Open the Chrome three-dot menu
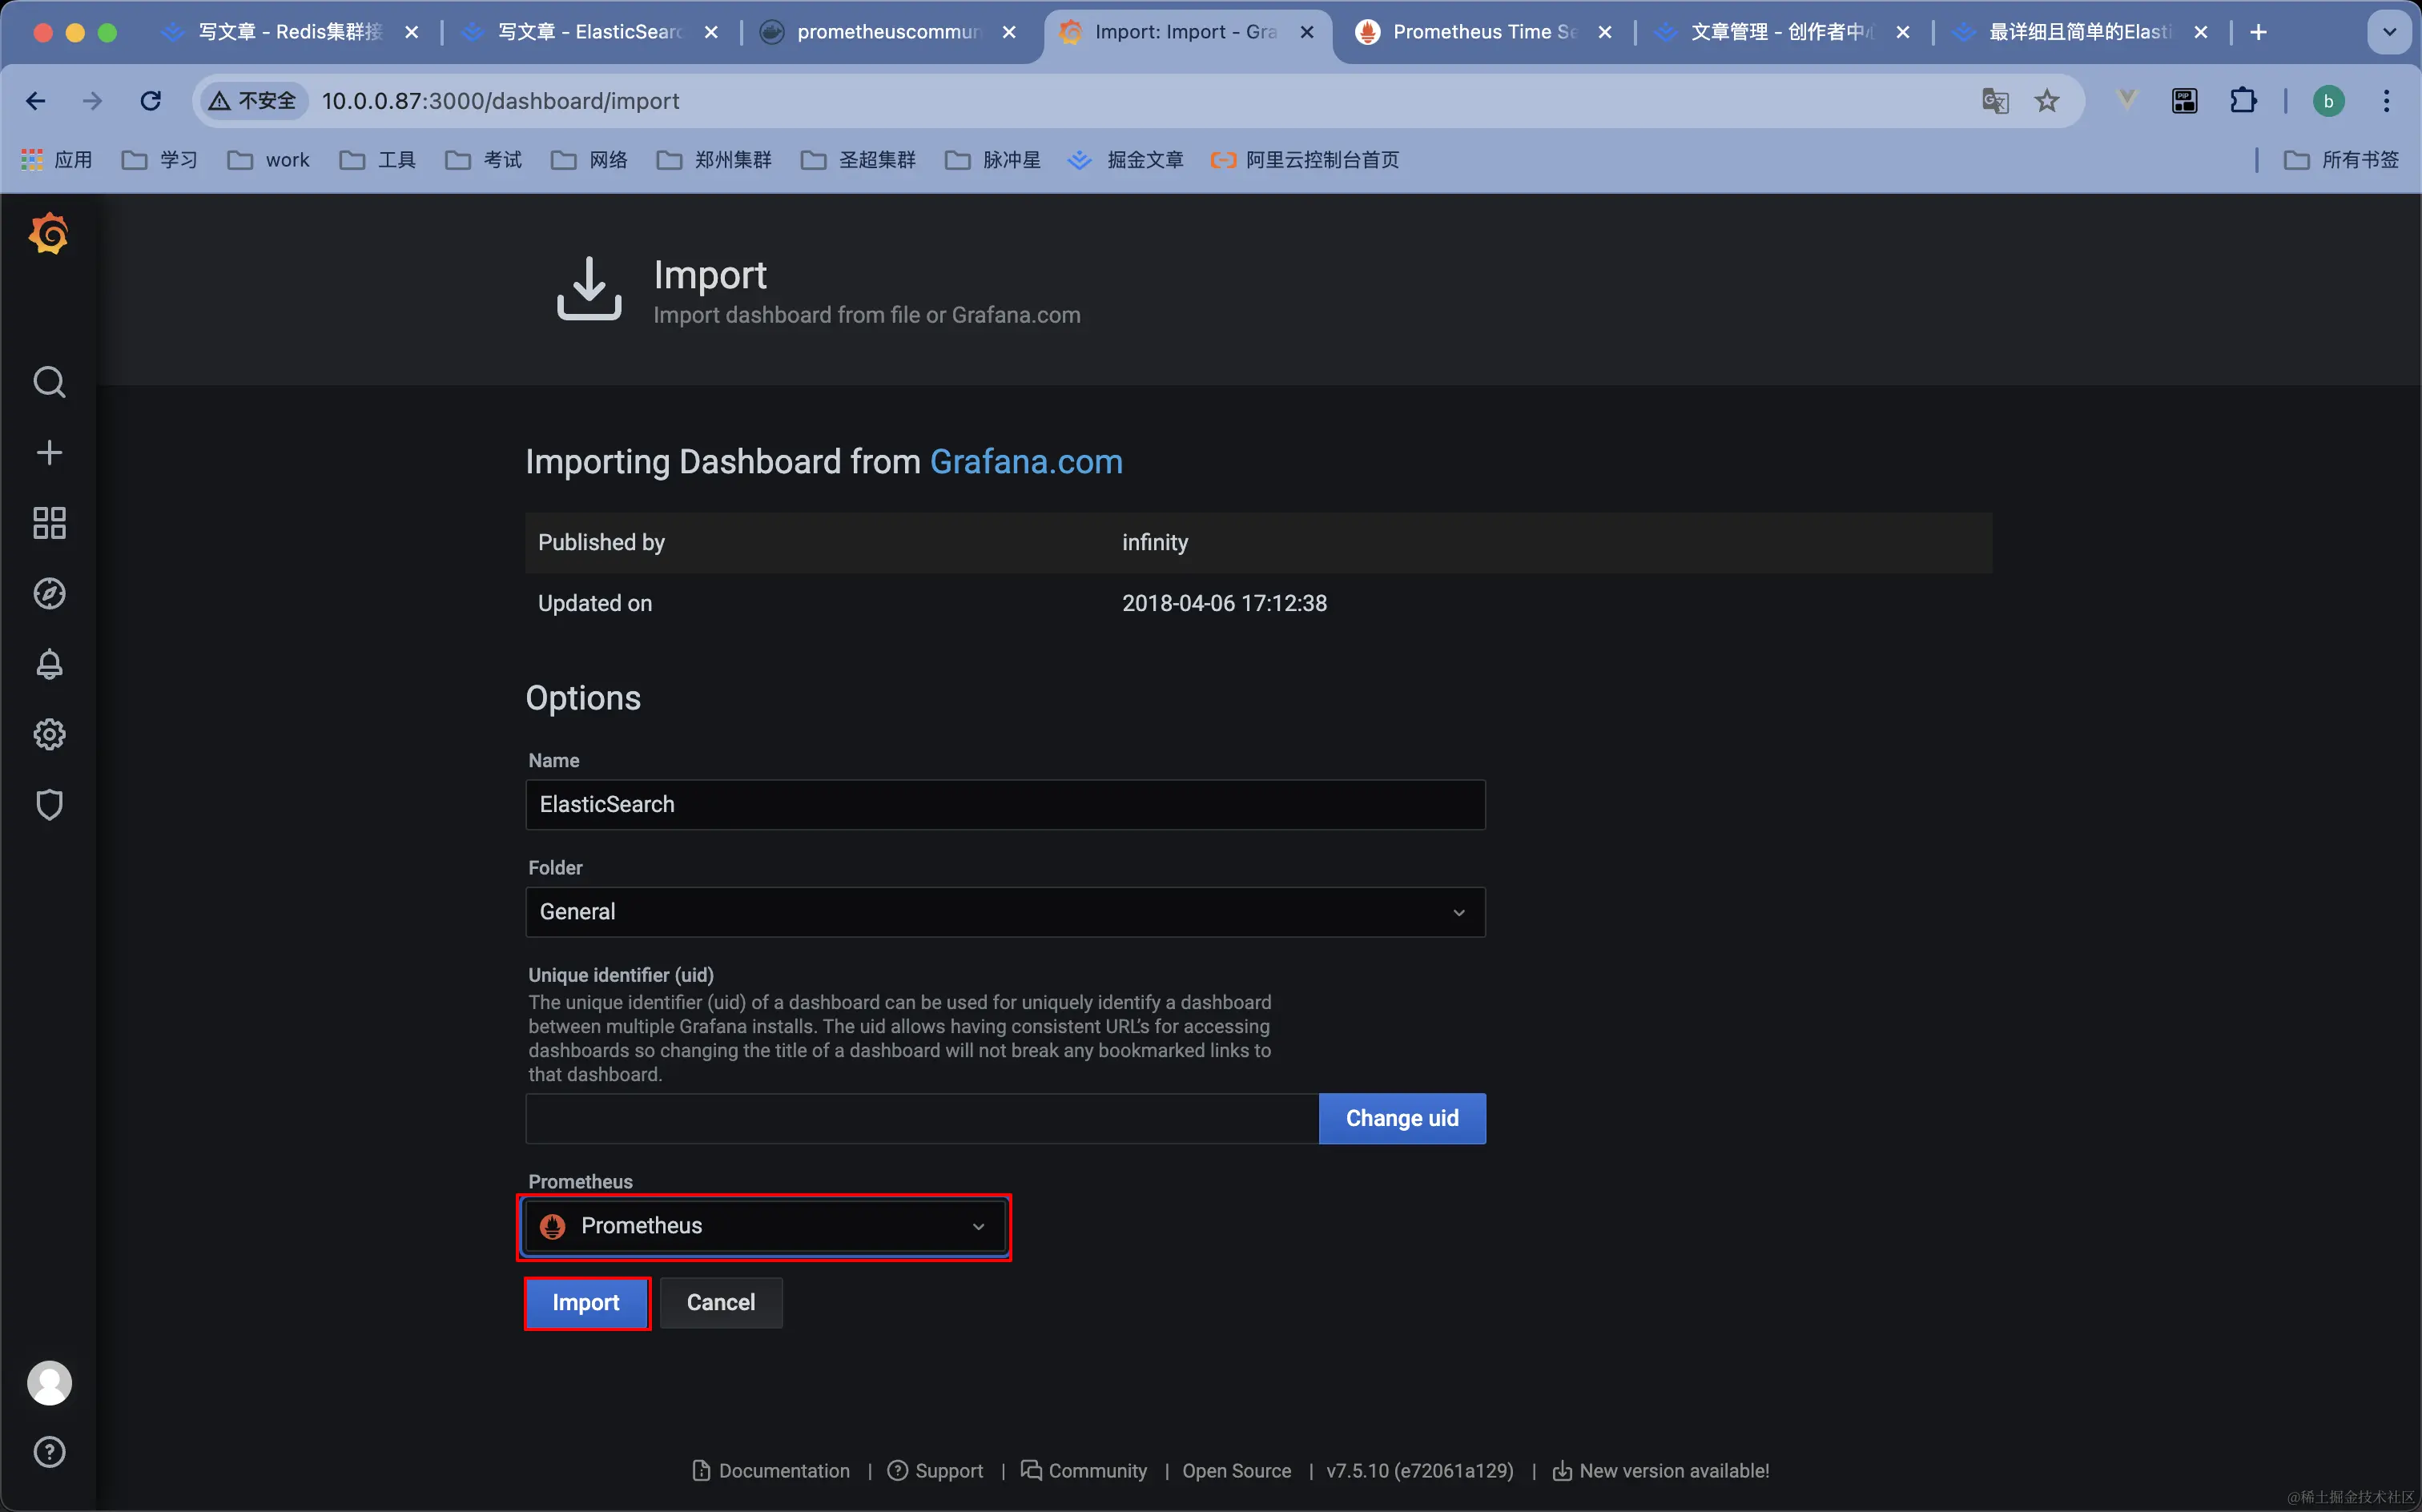Screen dimensions: 2422x1512 pyautogui.click(x=2387, y=101)
